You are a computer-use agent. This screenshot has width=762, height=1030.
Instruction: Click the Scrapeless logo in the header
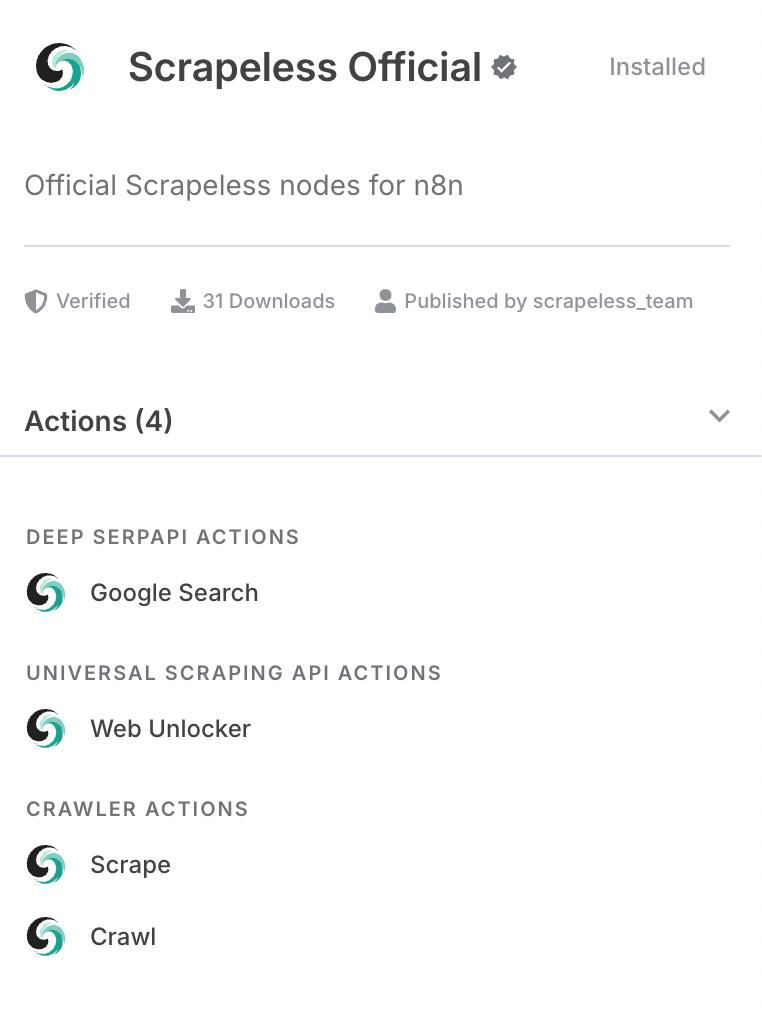point(60,67)
